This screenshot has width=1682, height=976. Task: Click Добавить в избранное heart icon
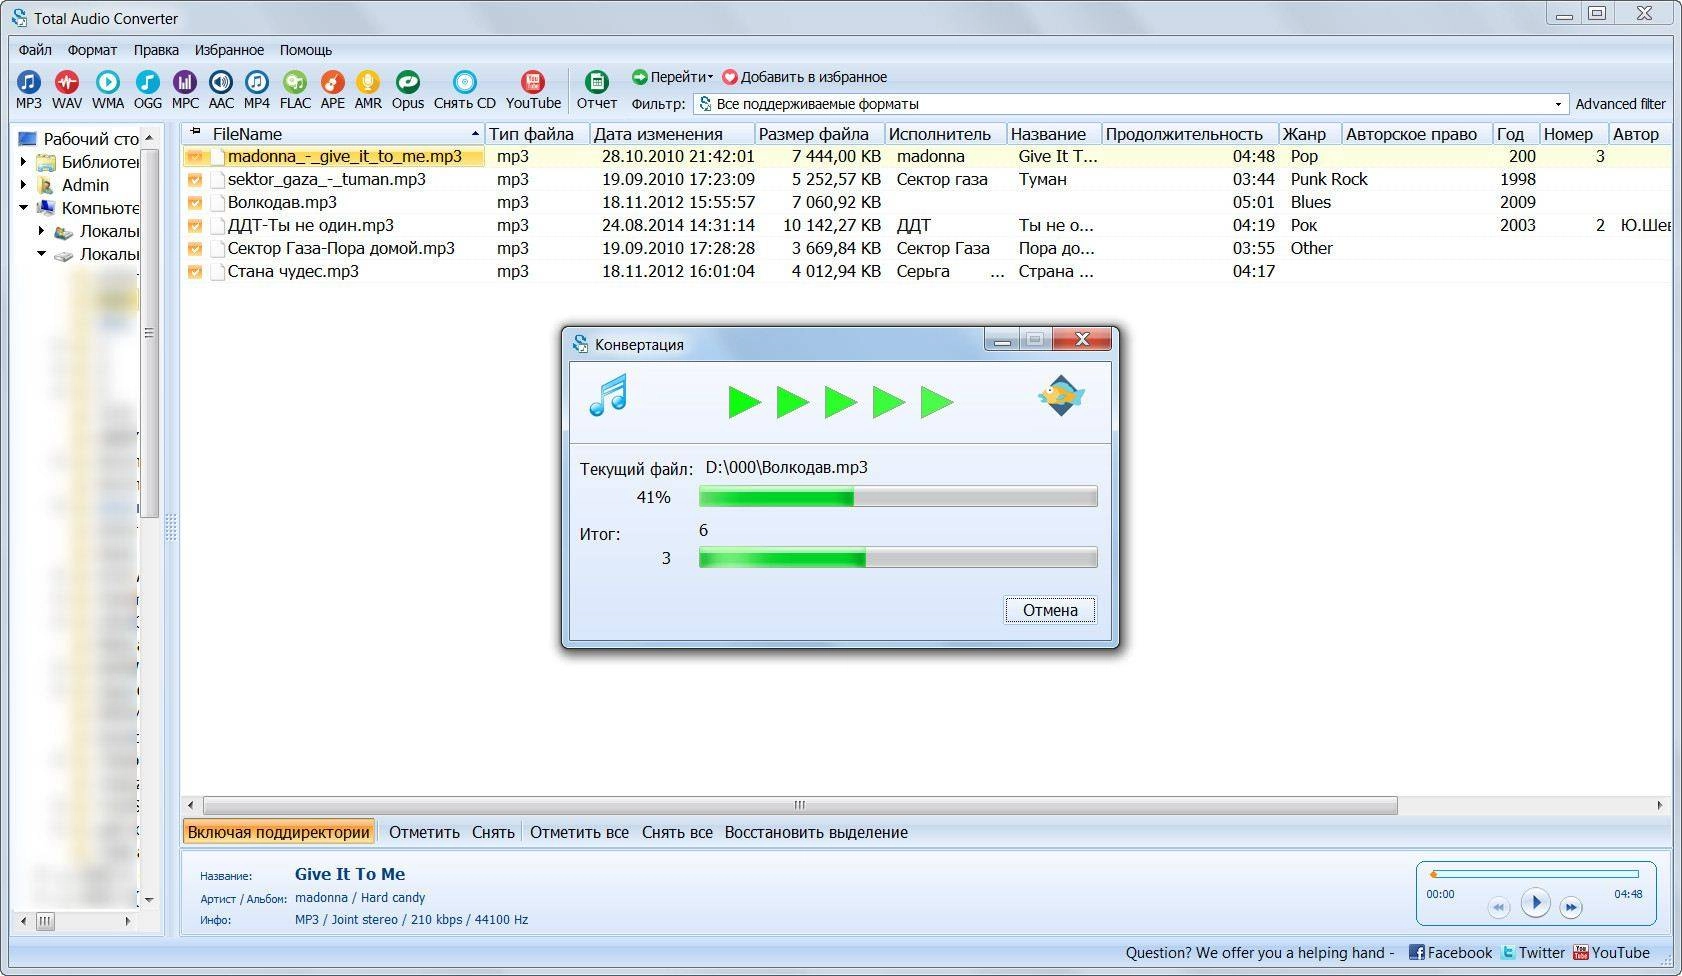click(x=730, y=77)
